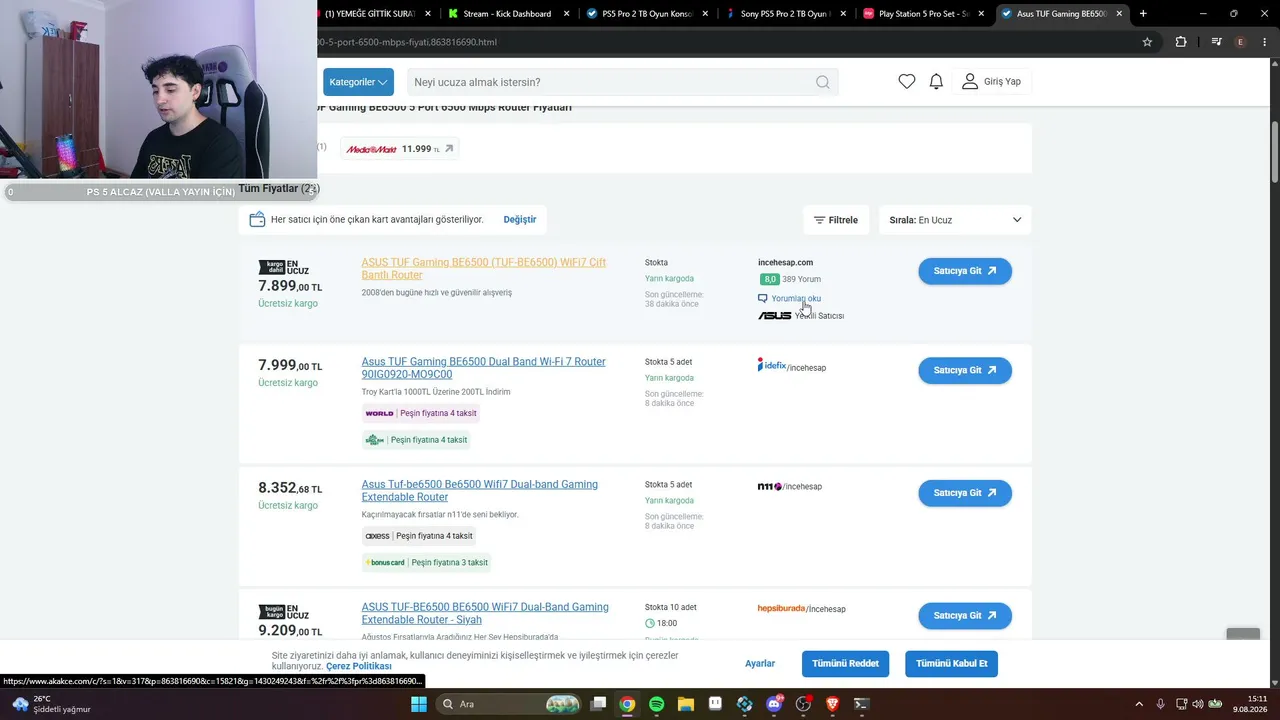Open the Chrome profile avatar
Screen dimensions: 1280x720
(1241, 42)
